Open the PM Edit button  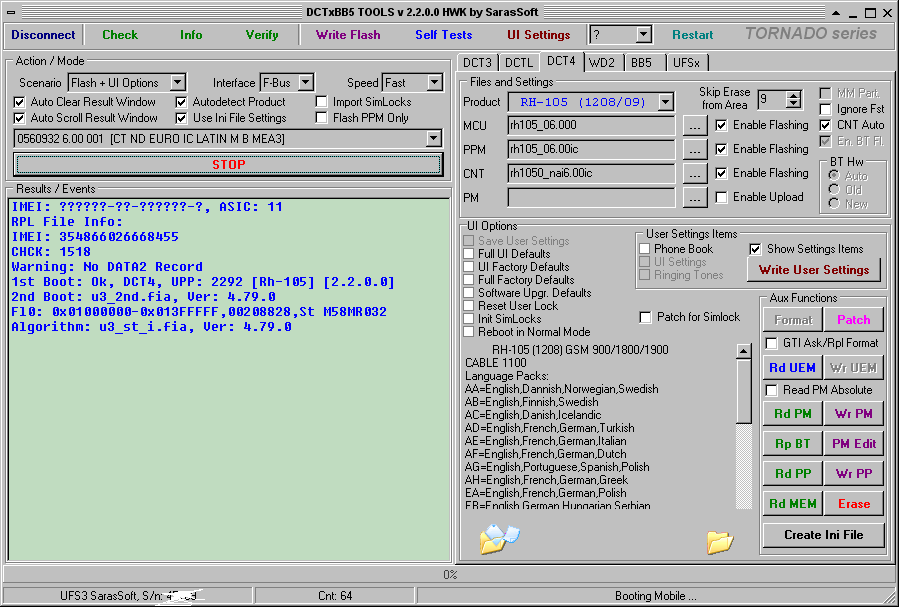point(853,444)
